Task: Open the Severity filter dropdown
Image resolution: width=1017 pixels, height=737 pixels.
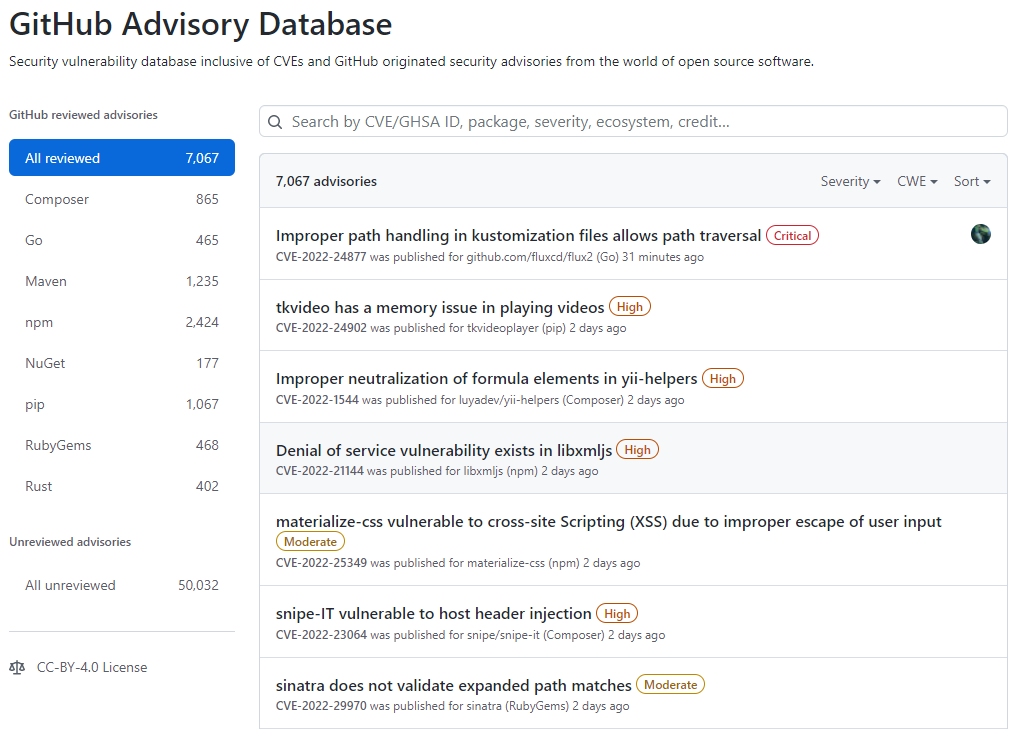Action: [850, 182]
